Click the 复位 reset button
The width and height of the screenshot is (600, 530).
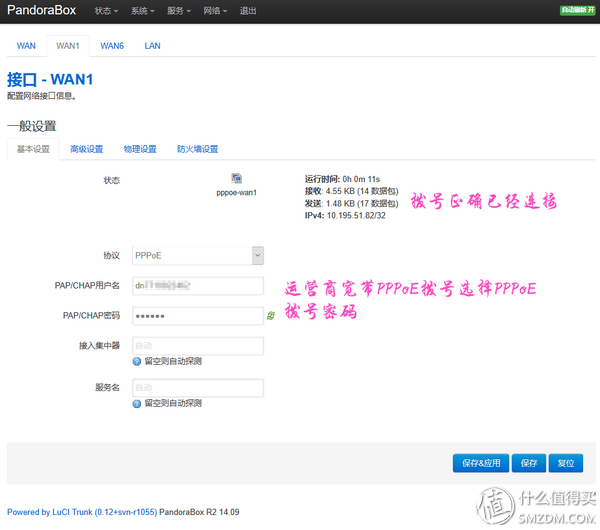pyautogui.click(x=566, y=463)
